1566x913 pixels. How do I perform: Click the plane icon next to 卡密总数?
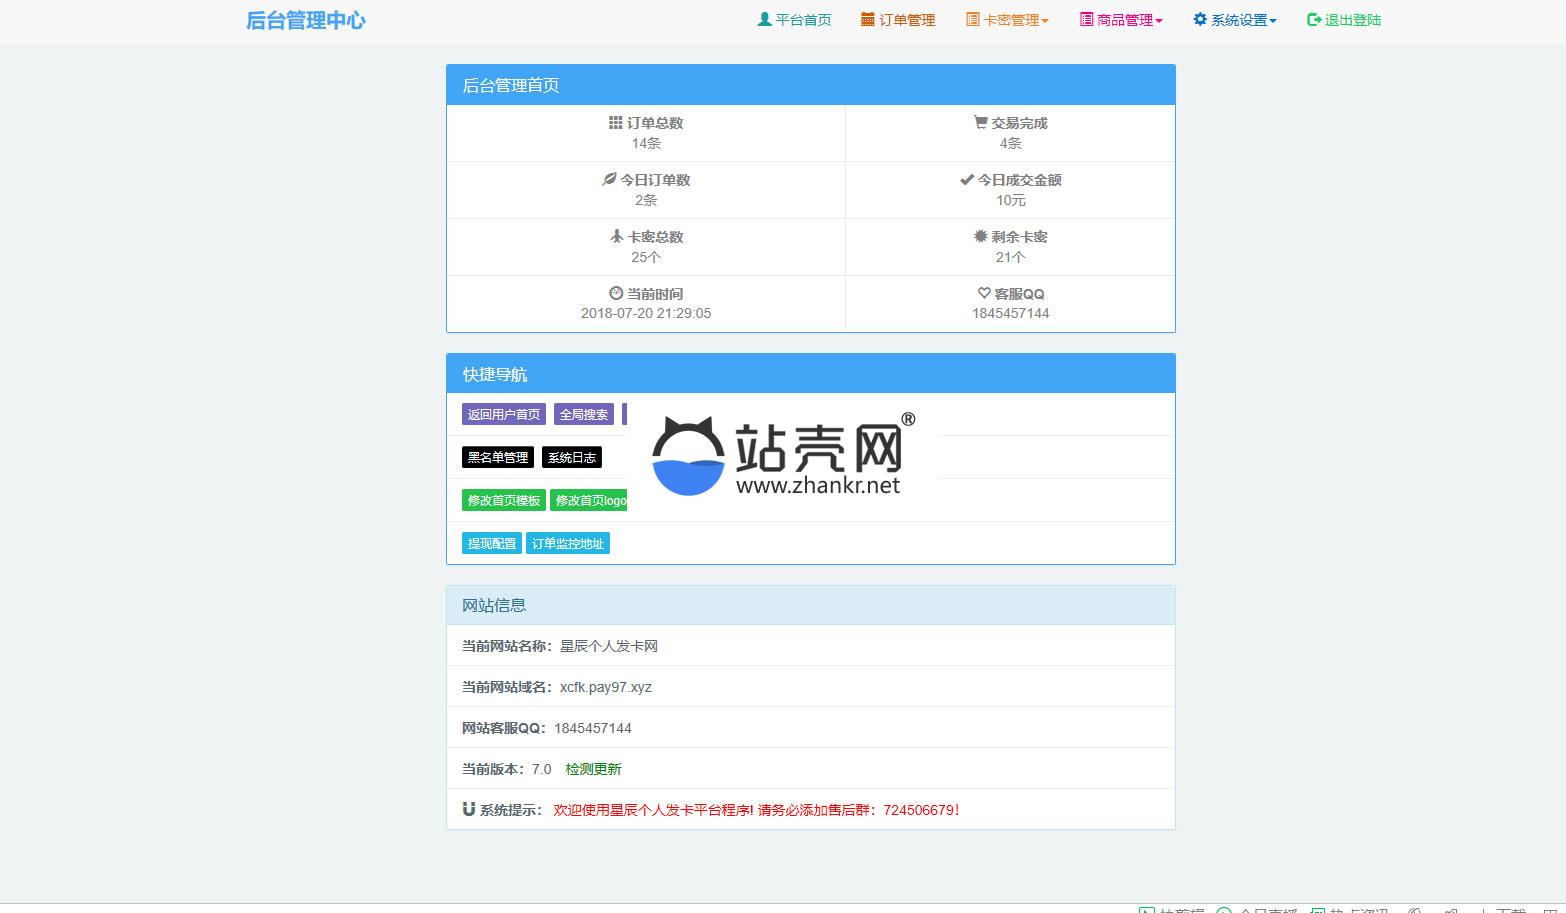pyautogui.click(x=616, y=237)
